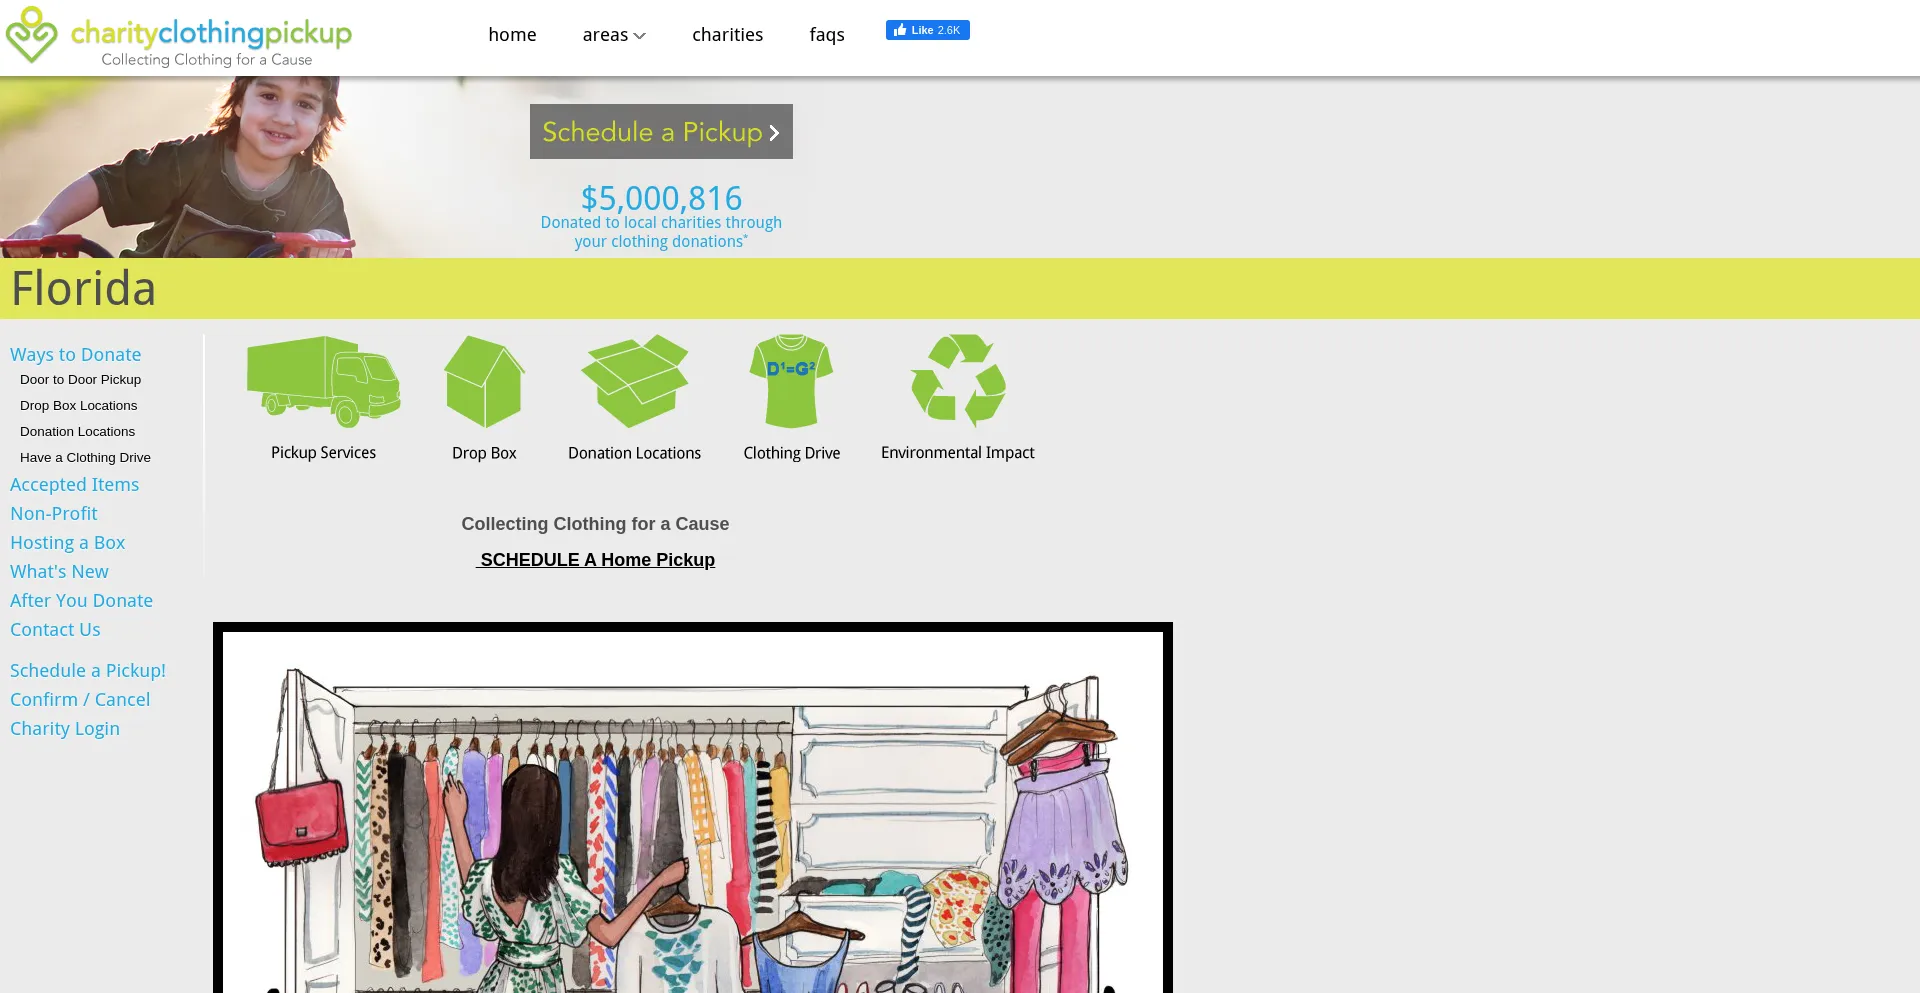Open the home menu item
Screen dimensions: 1920x993
click(512, 35)
